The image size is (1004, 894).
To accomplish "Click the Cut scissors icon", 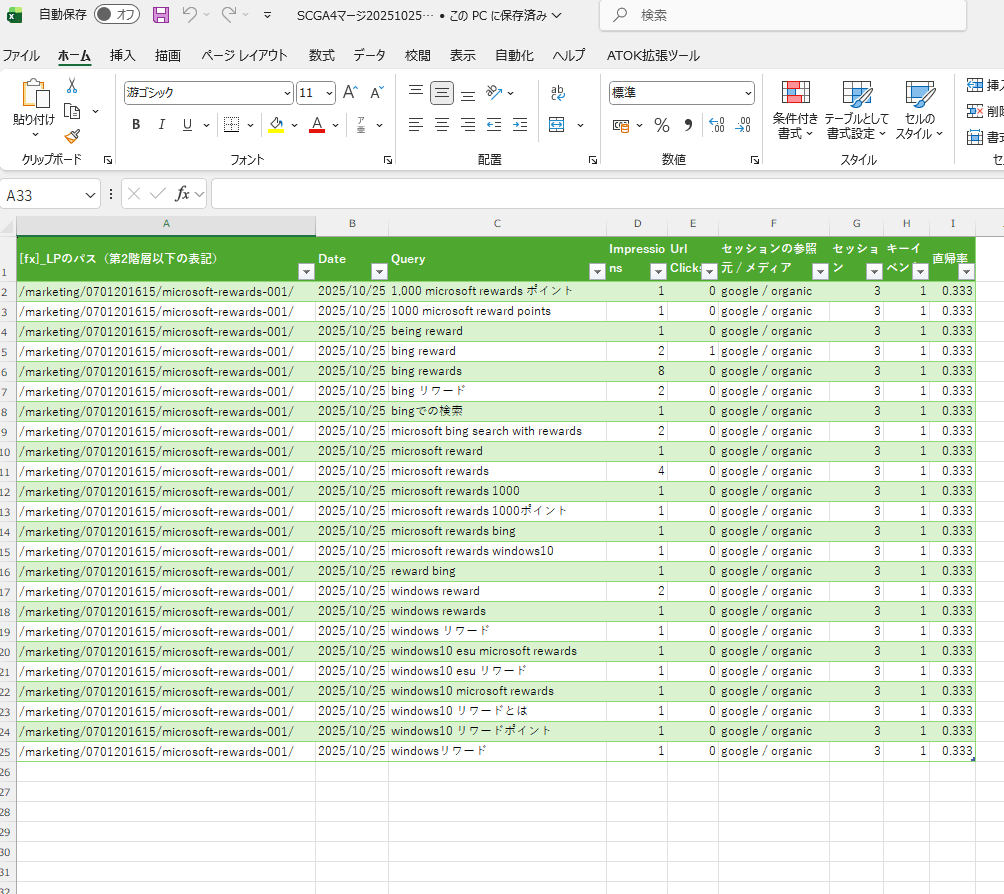I will (x=72, y=87).
